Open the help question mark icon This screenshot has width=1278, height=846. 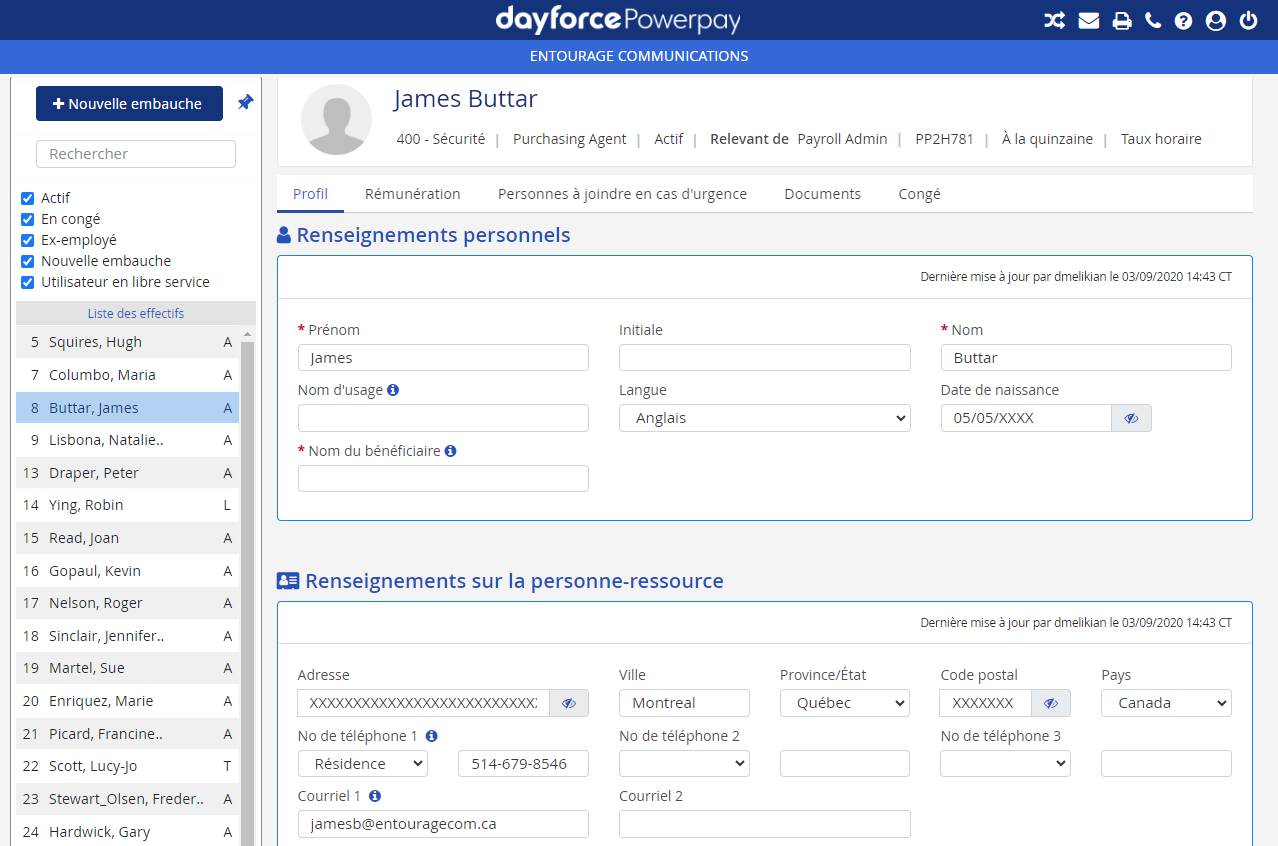pos(1183,20)
